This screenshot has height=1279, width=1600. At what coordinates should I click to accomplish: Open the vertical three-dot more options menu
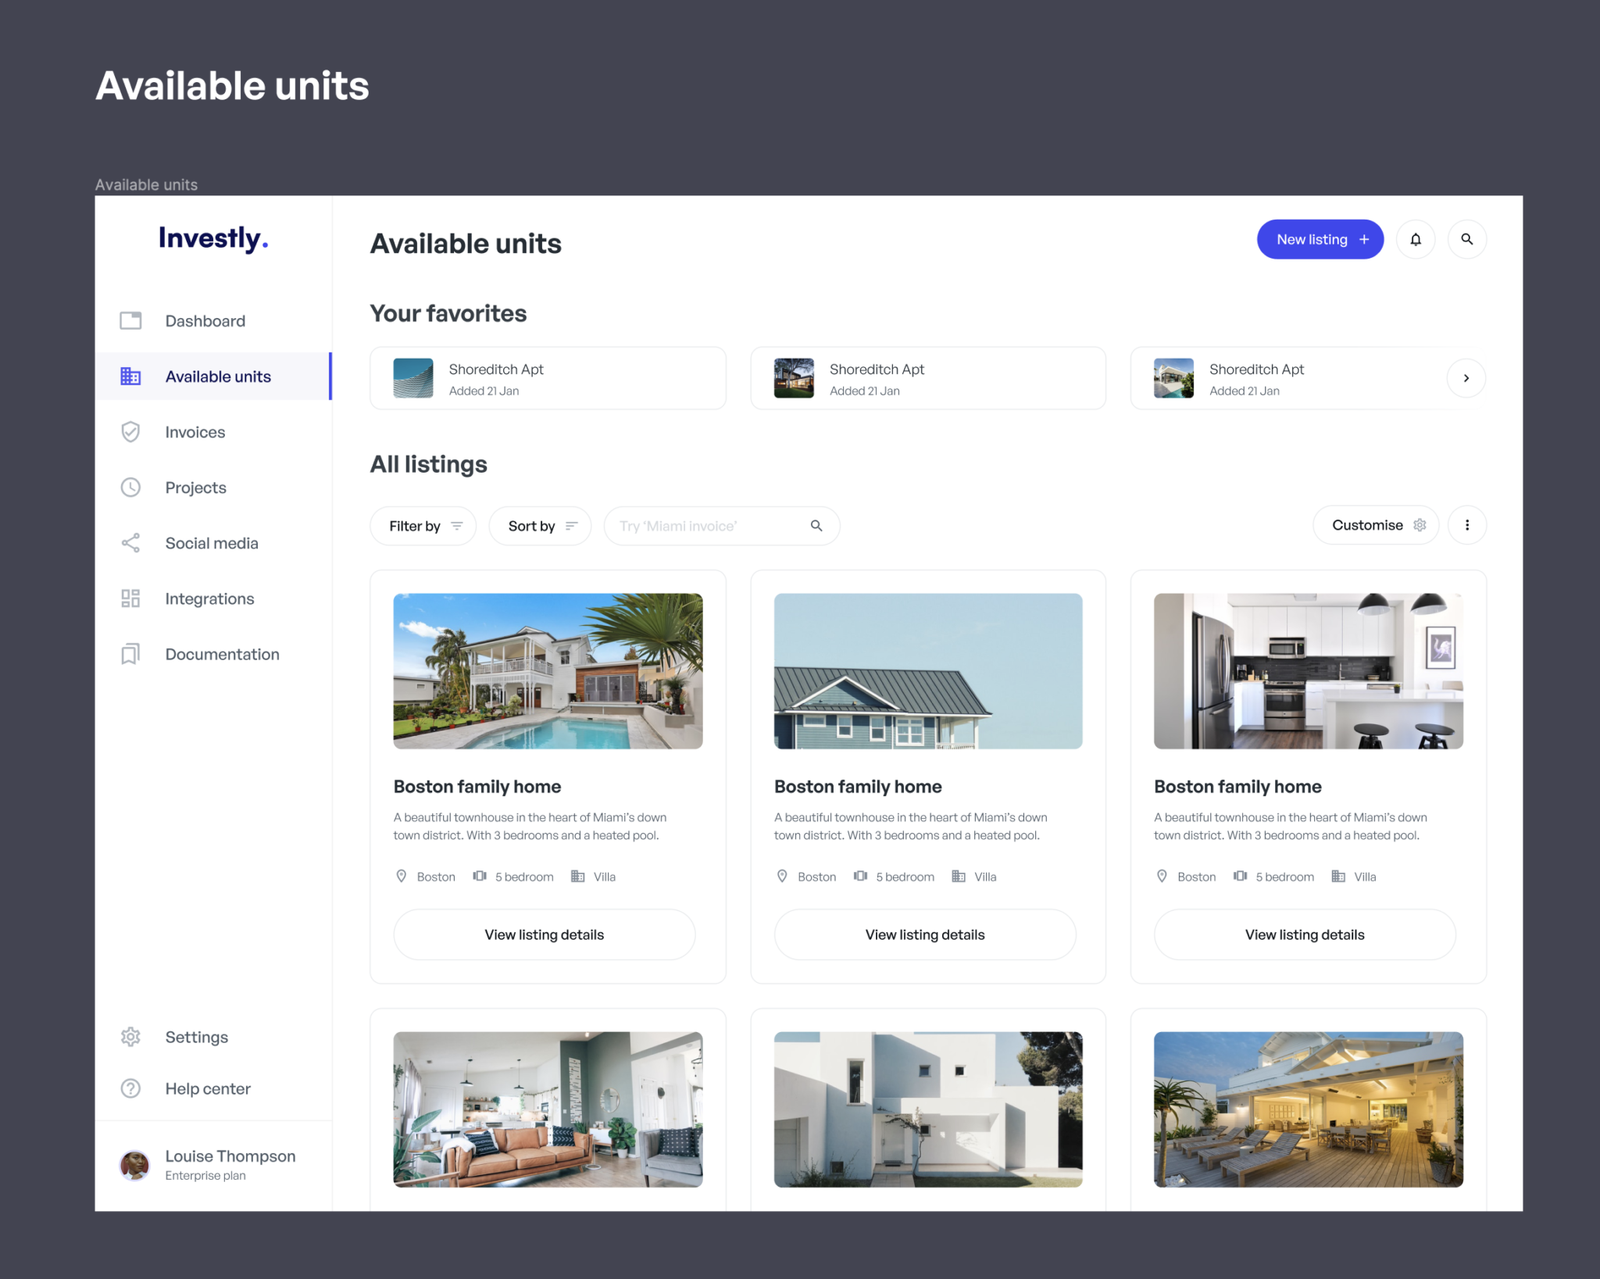coord(1467,525)
